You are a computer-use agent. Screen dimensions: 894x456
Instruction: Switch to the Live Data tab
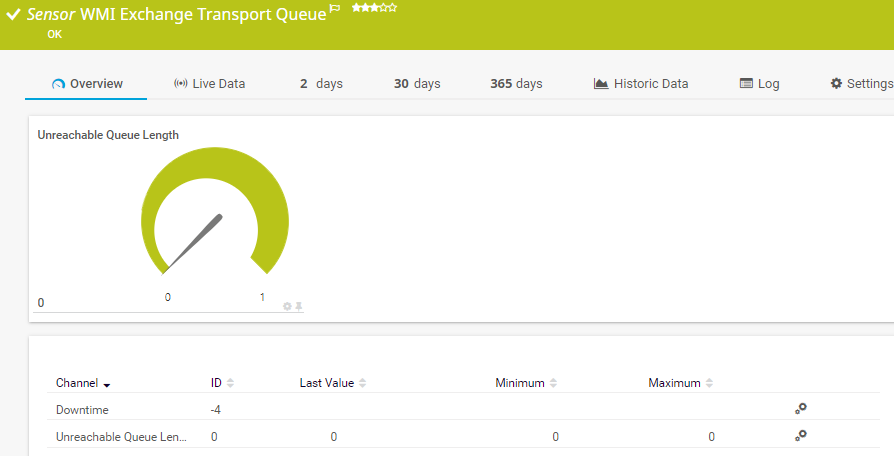pyautogui.click(x=209, y=84)
